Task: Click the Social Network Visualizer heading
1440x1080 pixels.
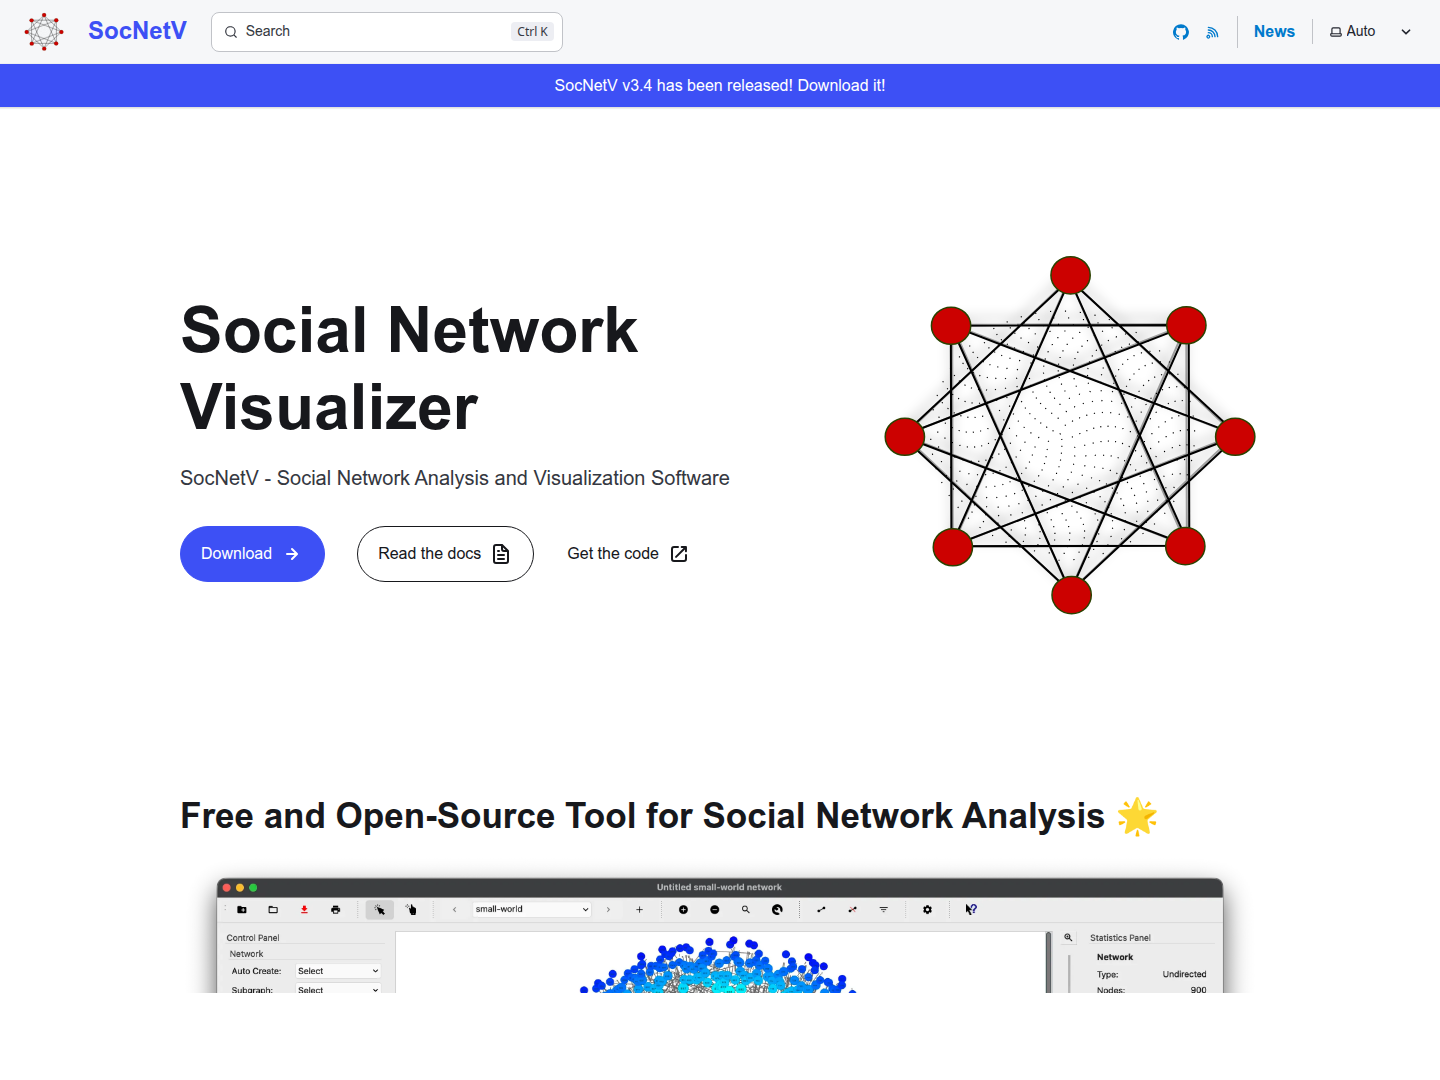Action: click(409, 369)
